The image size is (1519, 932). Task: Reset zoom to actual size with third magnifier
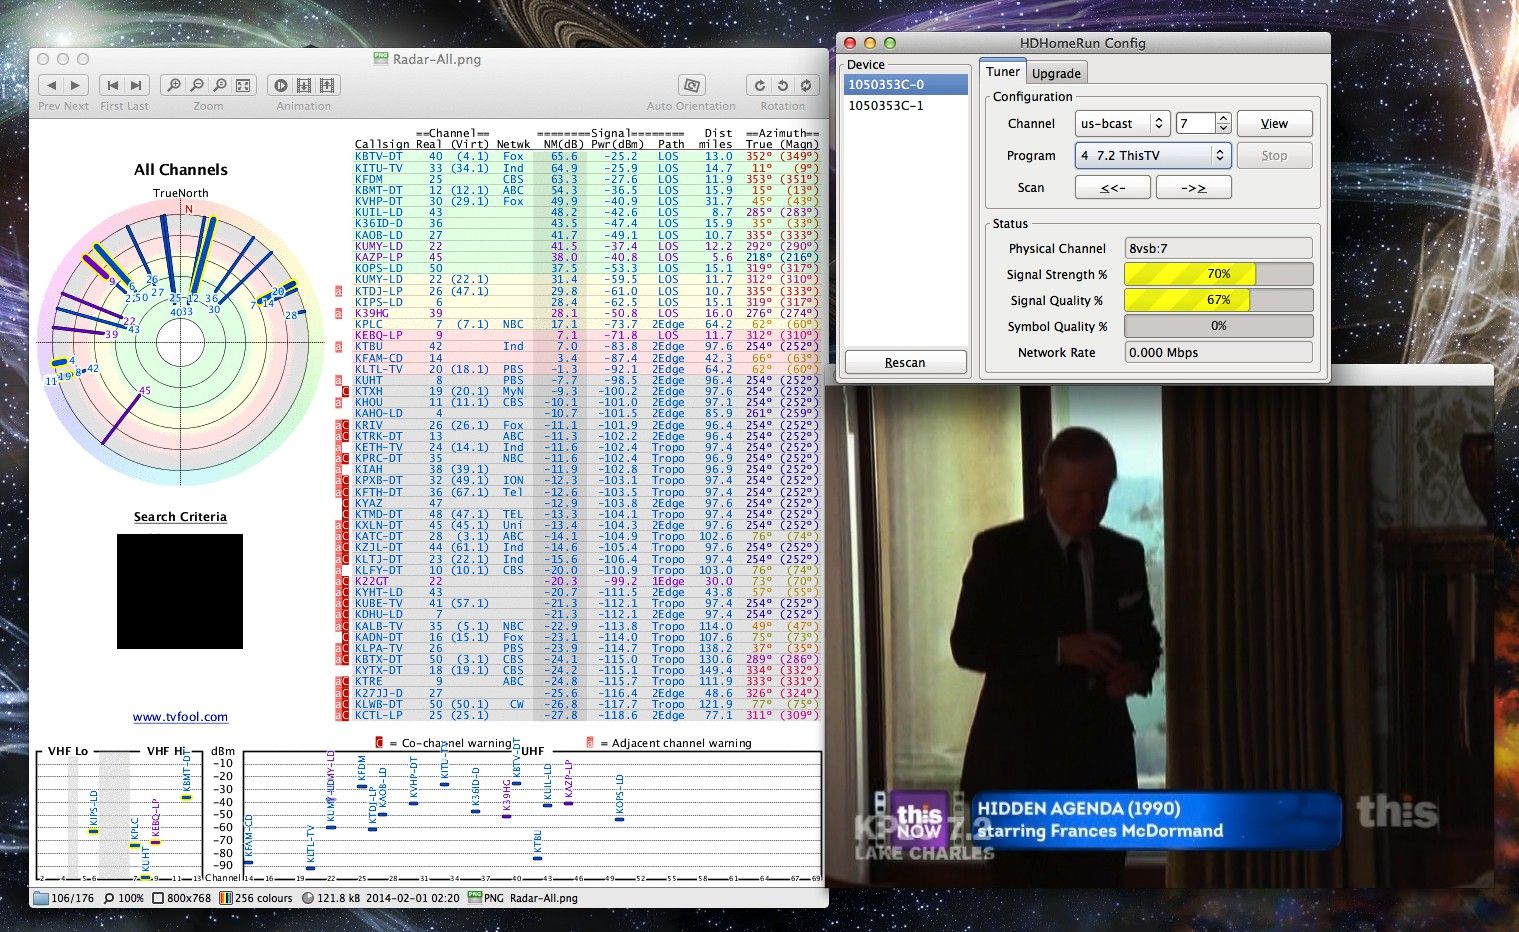pos(220,86)
